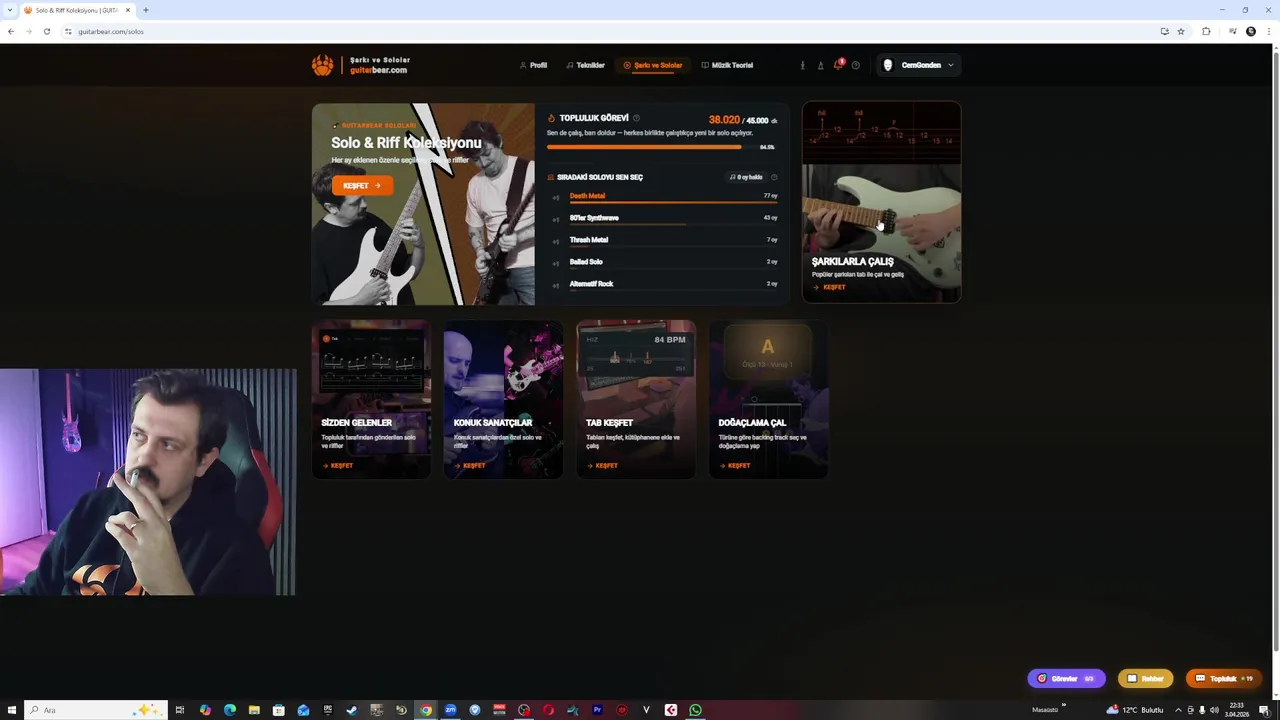Reload the page with the refresh icon
The width and height of the screenshot is (1280, 720).
46,31
